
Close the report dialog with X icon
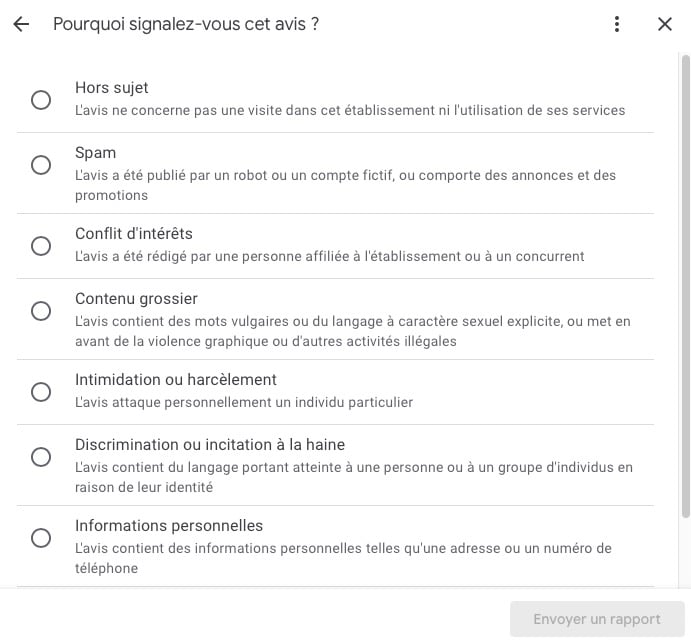coord(665,24)
